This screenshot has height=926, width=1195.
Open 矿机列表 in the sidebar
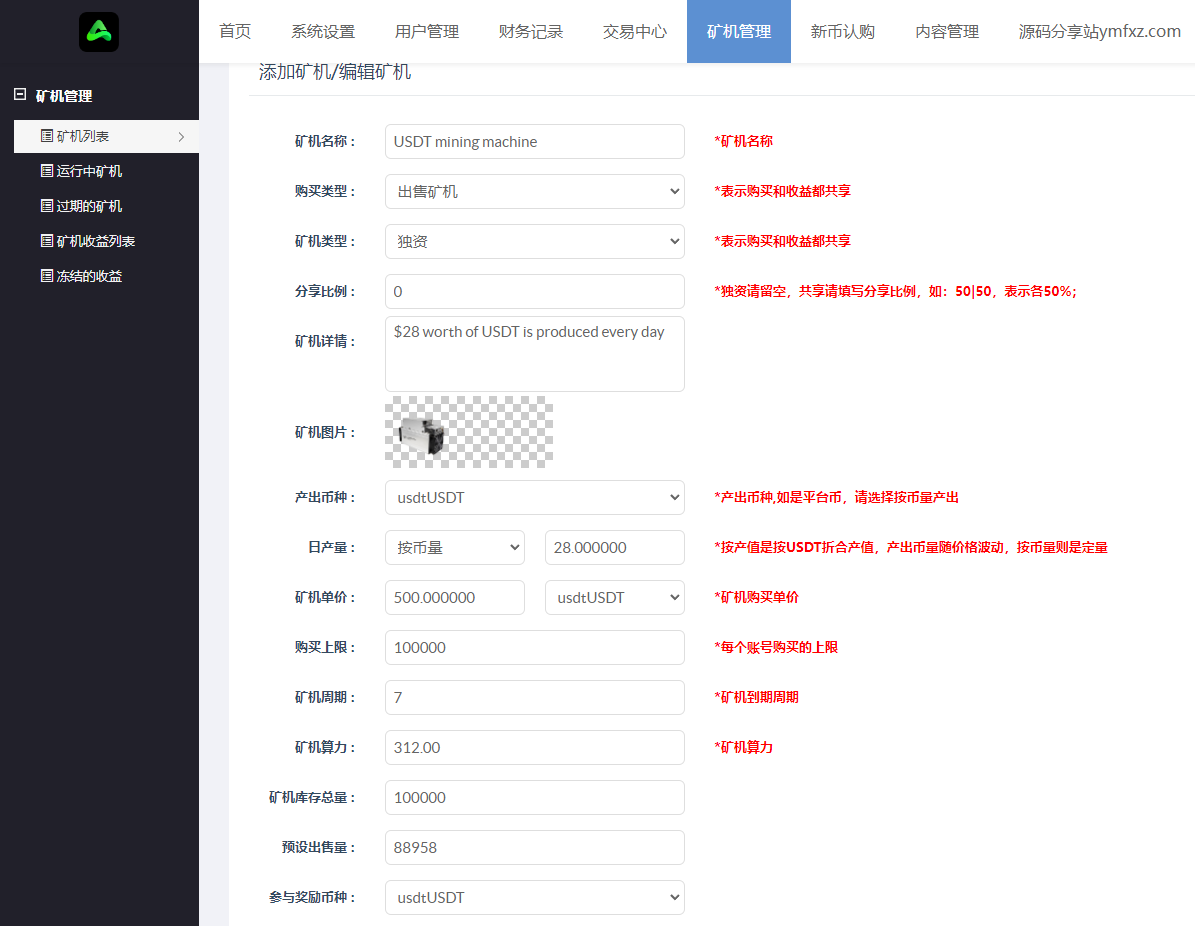pos(83,136)
